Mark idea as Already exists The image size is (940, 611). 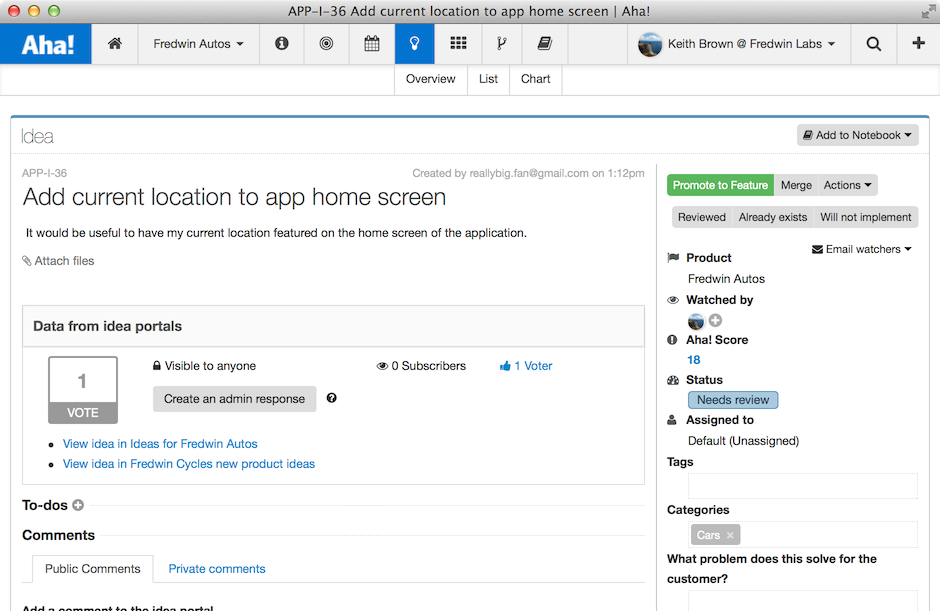[x=773, y=217]
